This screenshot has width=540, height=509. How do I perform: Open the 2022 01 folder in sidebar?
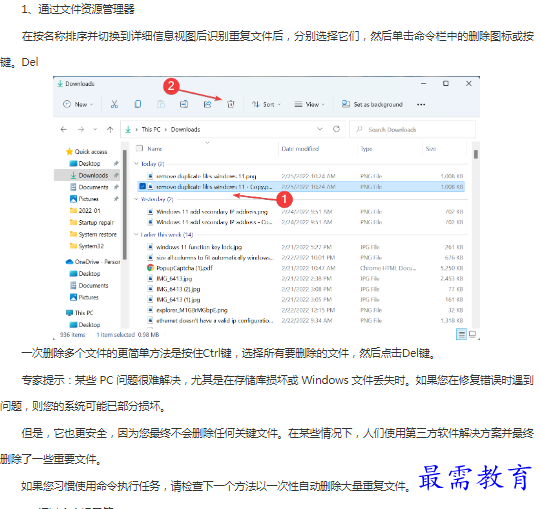(x=85, y=211)
